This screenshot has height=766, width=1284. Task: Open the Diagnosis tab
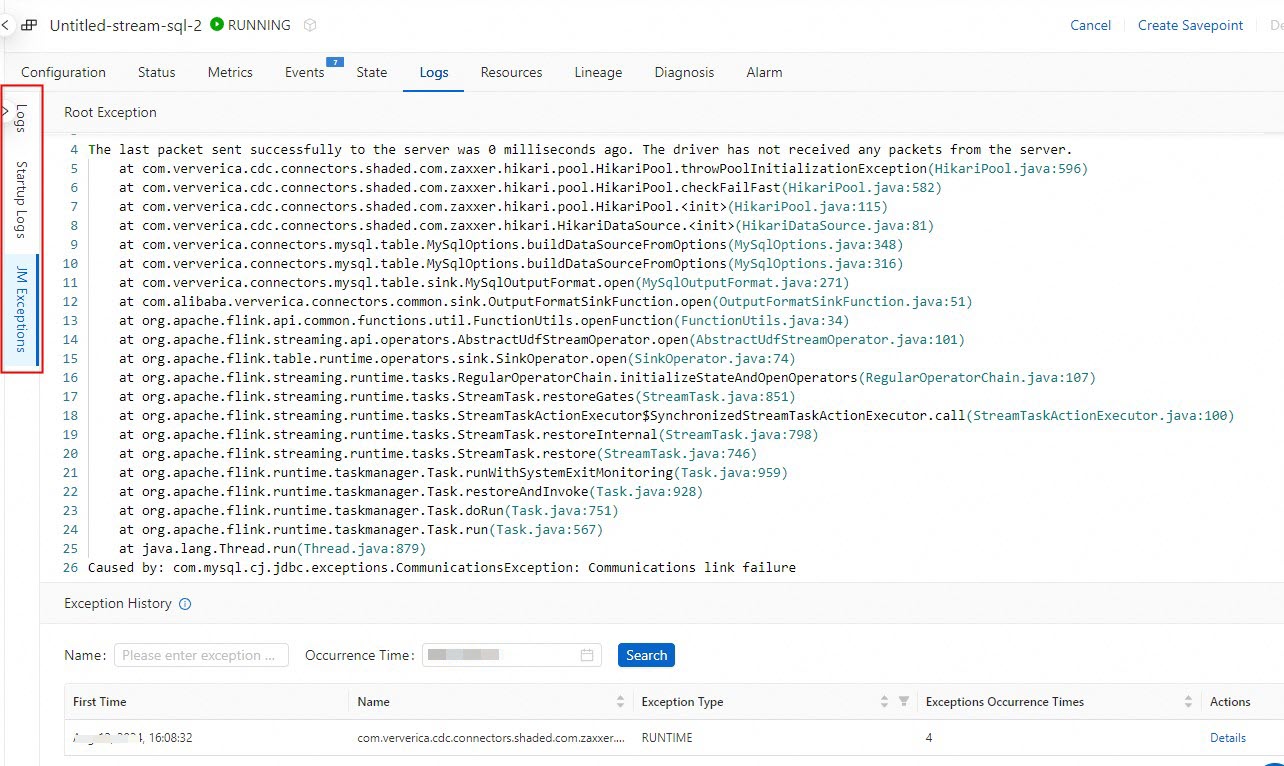click(x=684, y=72)
